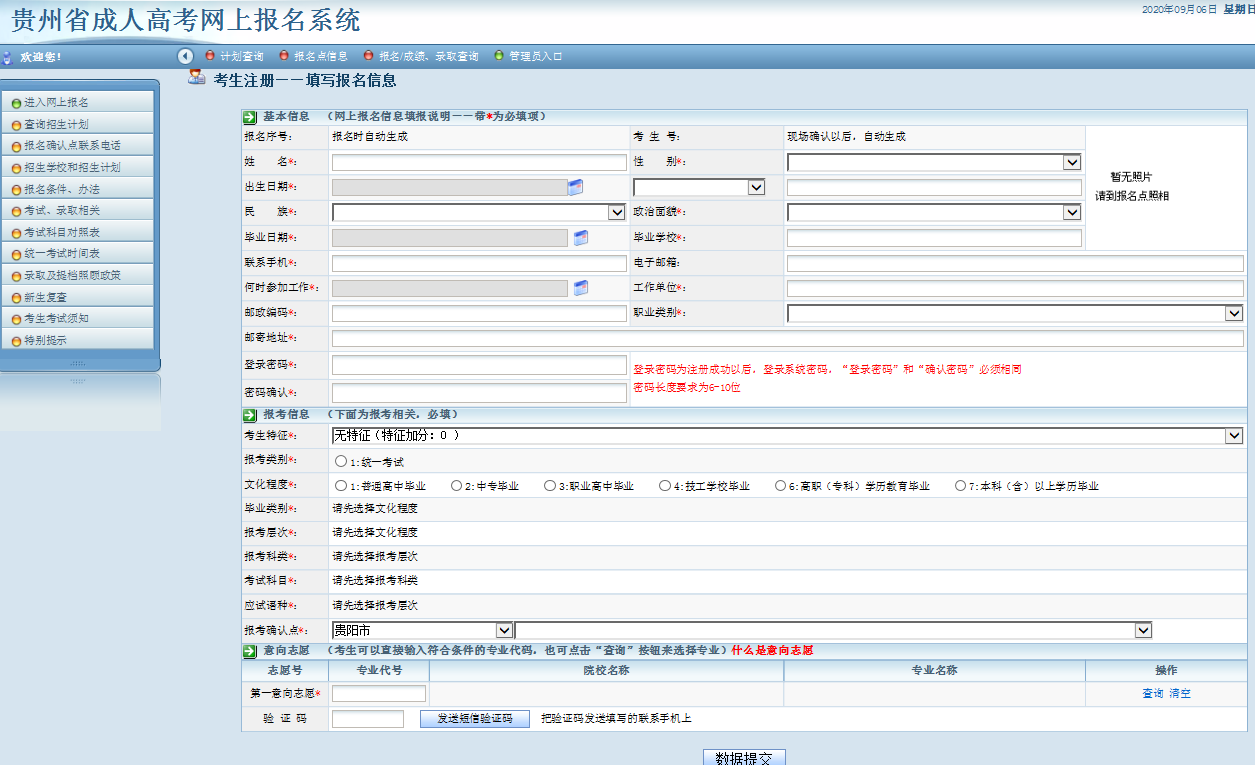Open the 性别 dropdown

coord(933,162)
